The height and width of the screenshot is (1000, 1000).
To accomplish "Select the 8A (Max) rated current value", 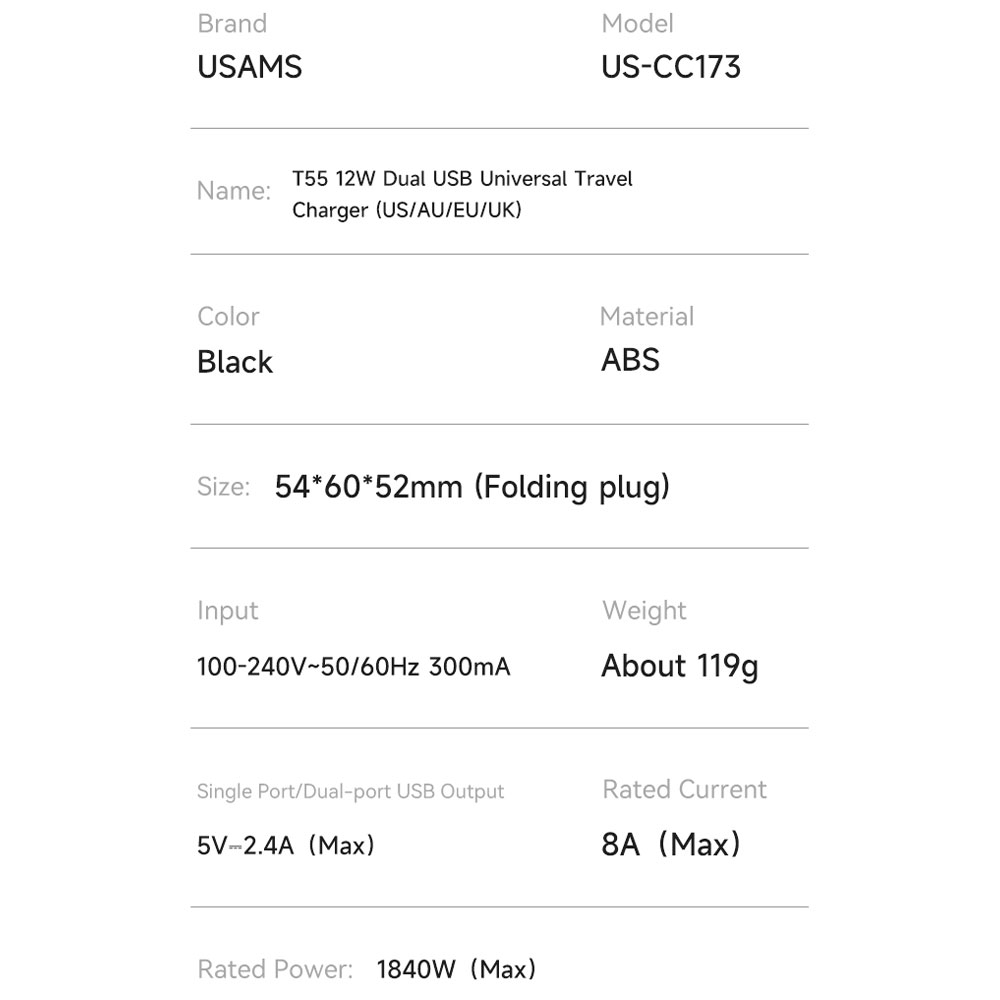I will coord(671,844).
